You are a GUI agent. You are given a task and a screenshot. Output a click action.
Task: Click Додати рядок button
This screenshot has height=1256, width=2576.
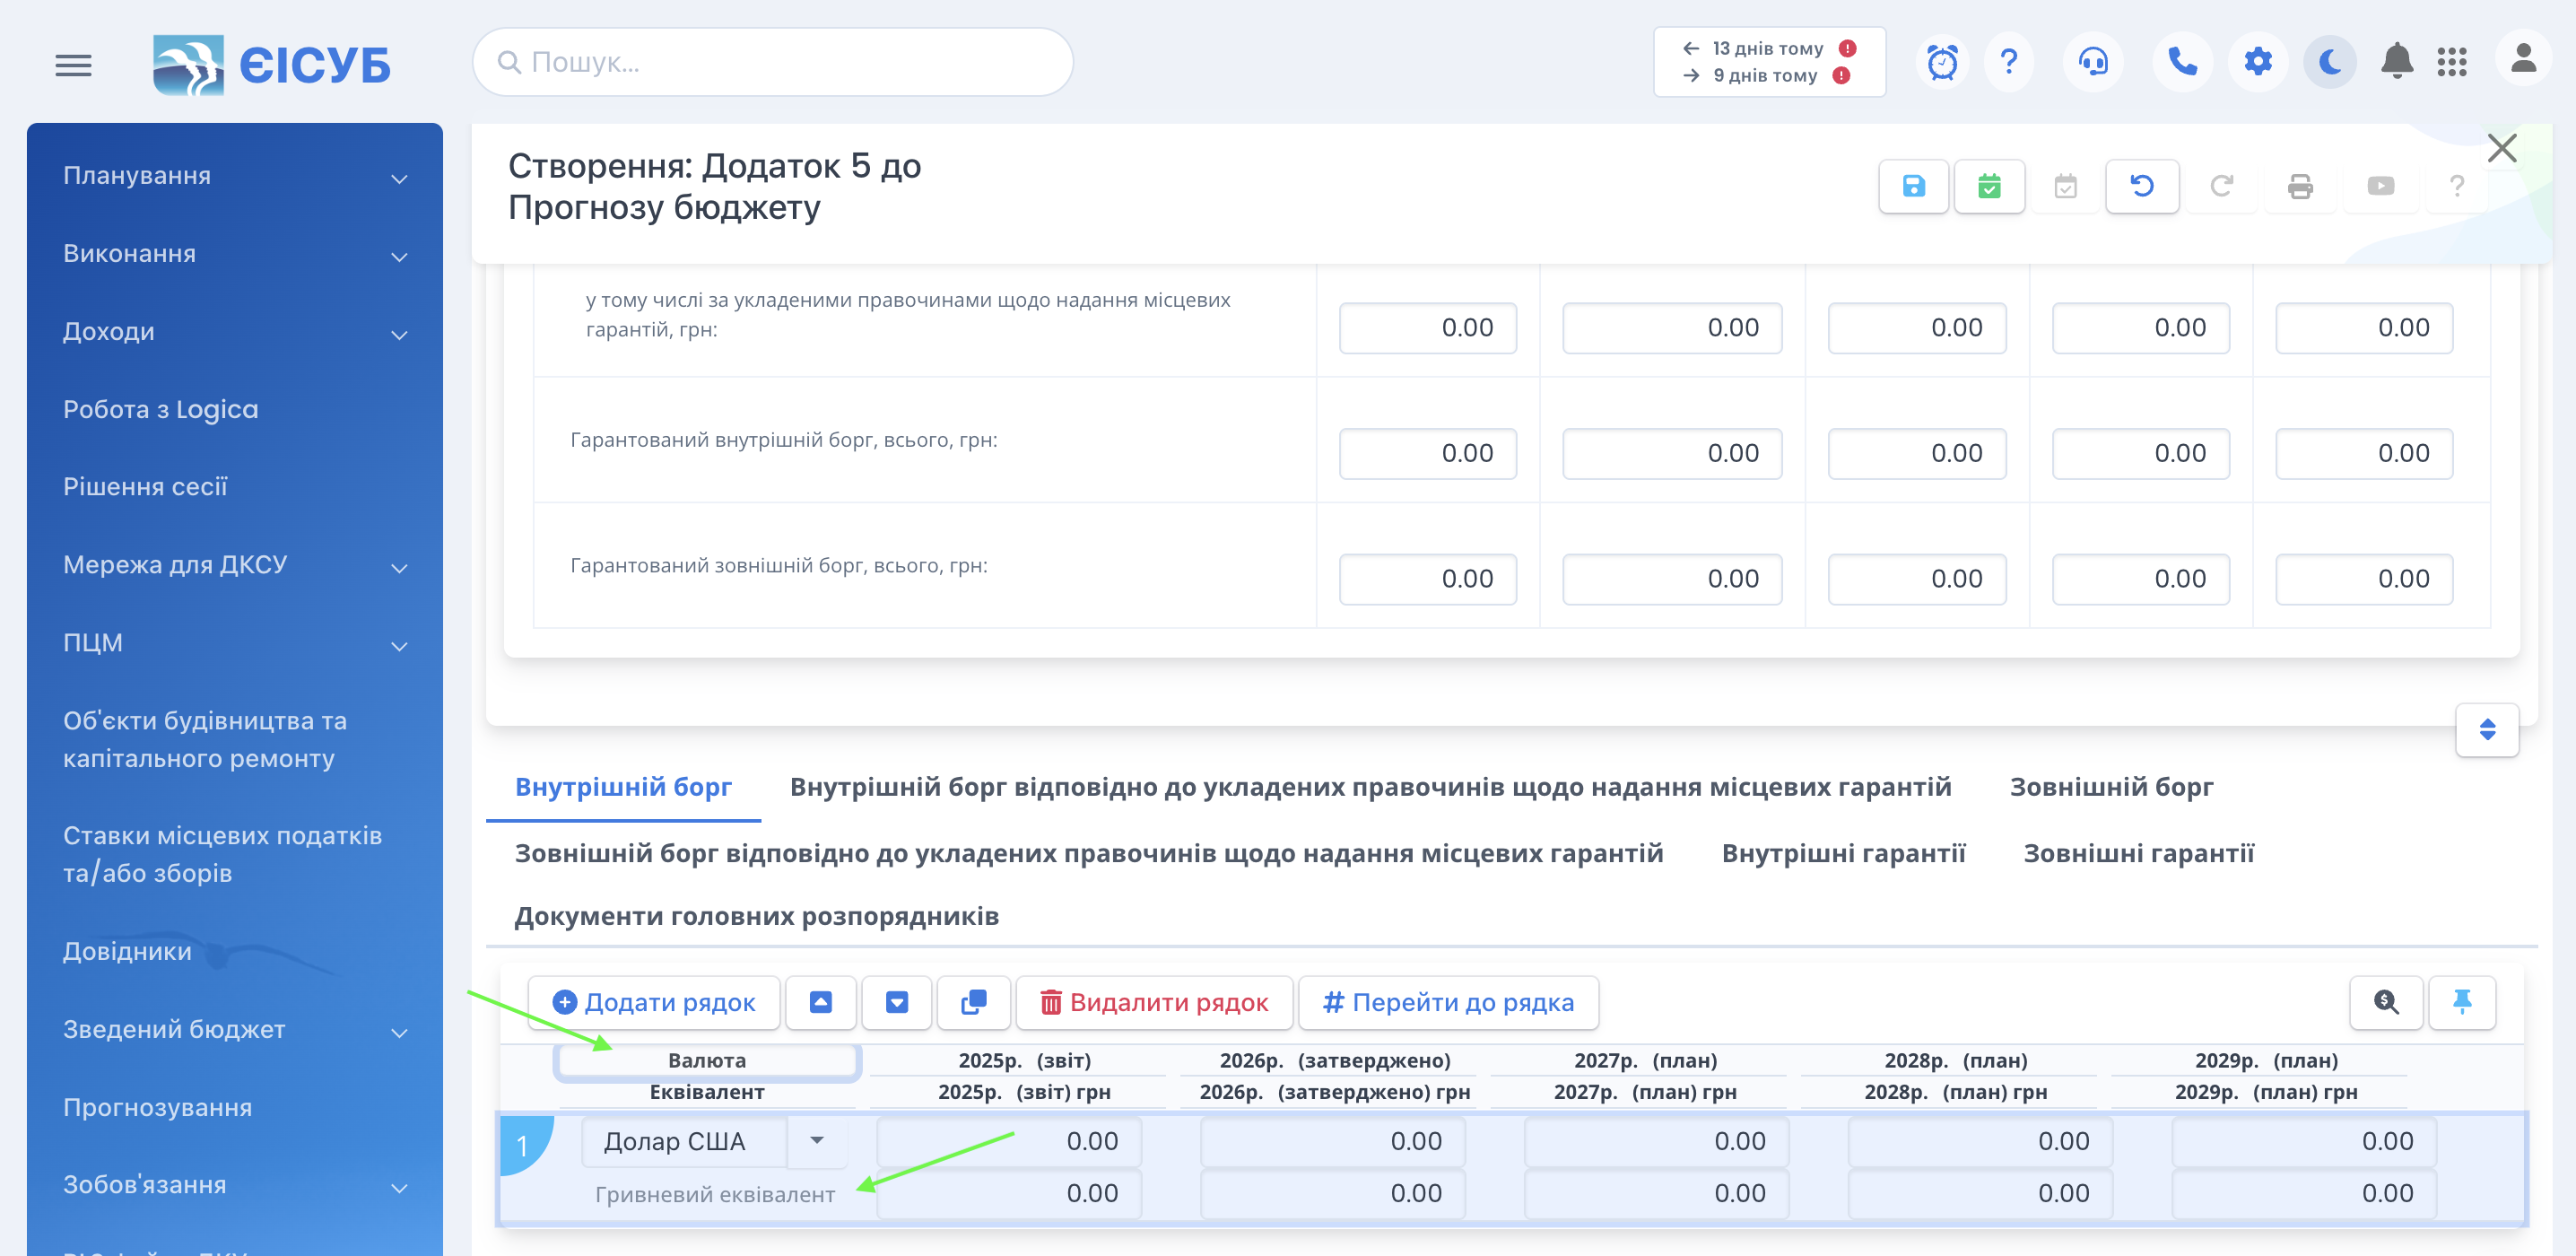click(654, 1002)
